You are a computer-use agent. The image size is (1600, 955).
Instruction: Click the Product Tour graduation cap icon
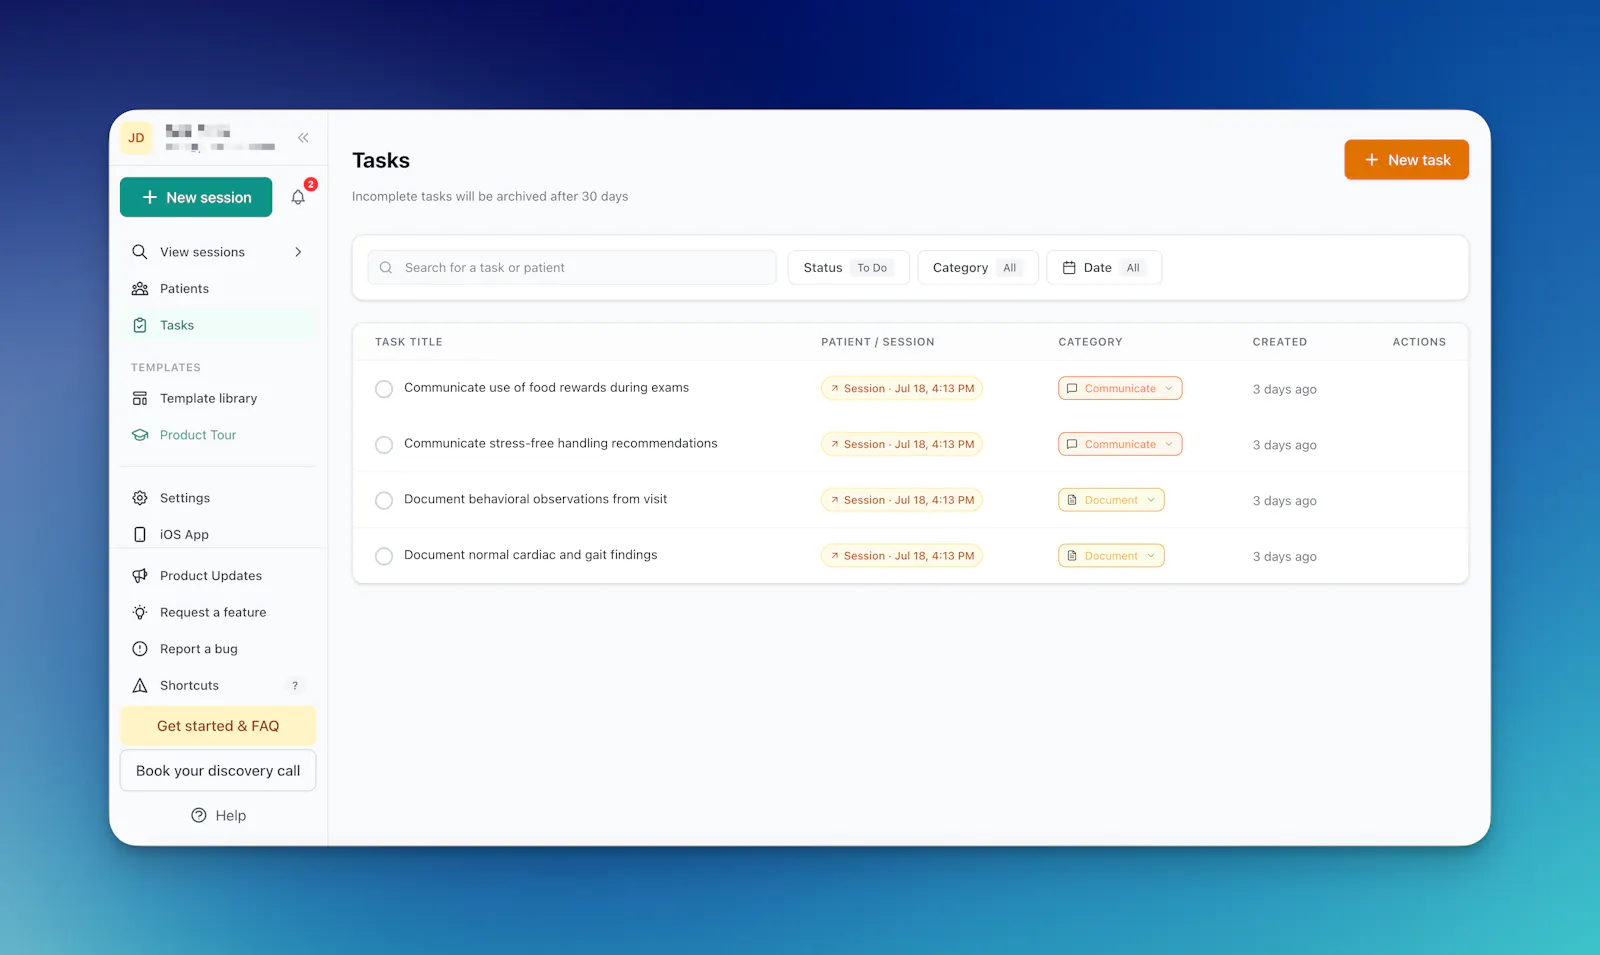pos(140,435)
